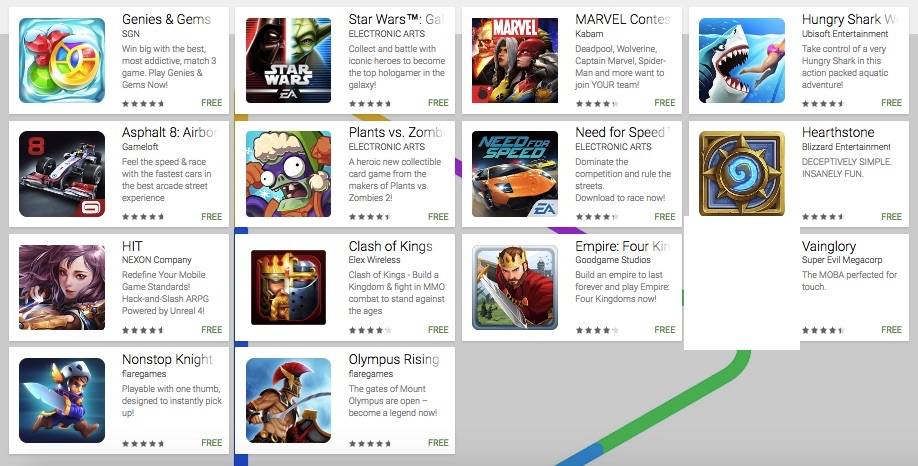Open the Need for Speed icon
918x466 pixels.
(515, 174)
